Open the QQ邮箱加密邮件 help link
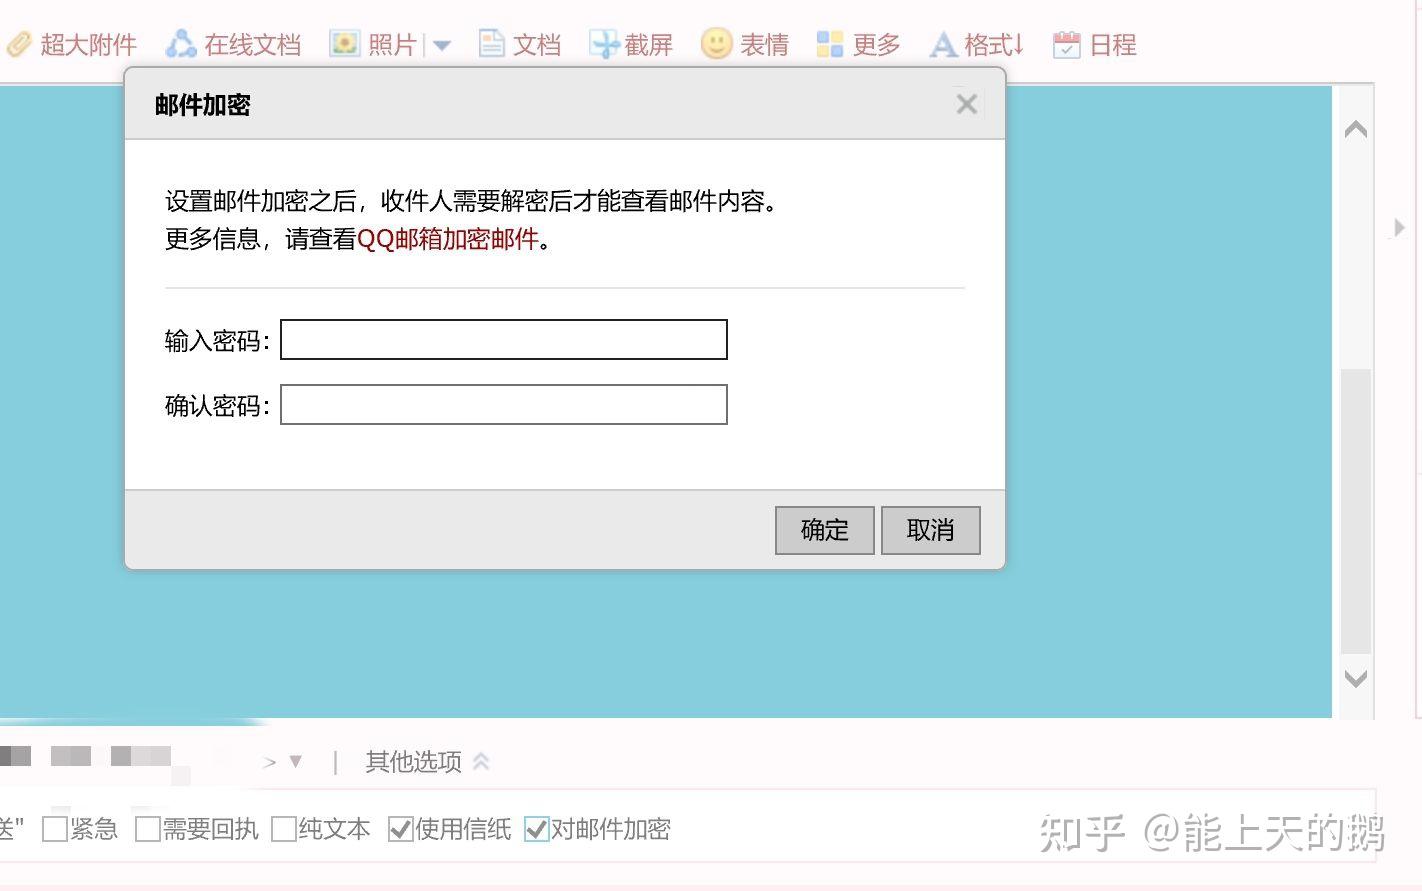Screen dimensions: 1422x891 click(447, 239)
